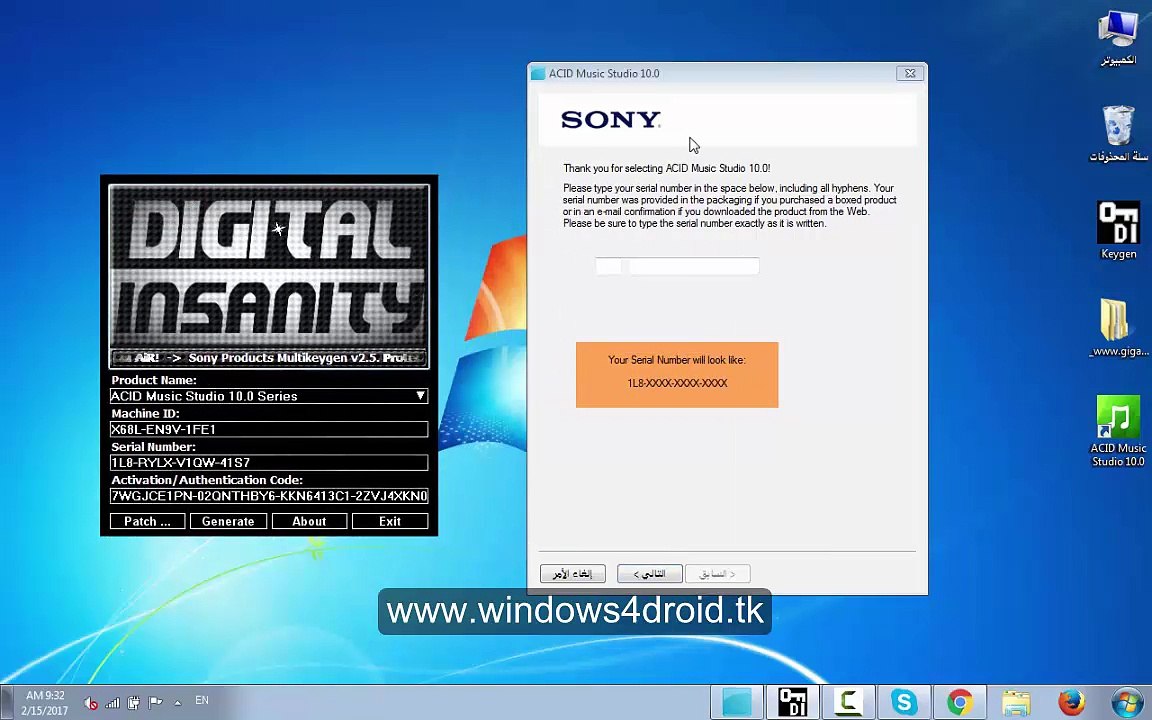Viewport: 1152px width, 720px height.
Task: Open Google Chrome from the taskbar
Action: [960, 702]
